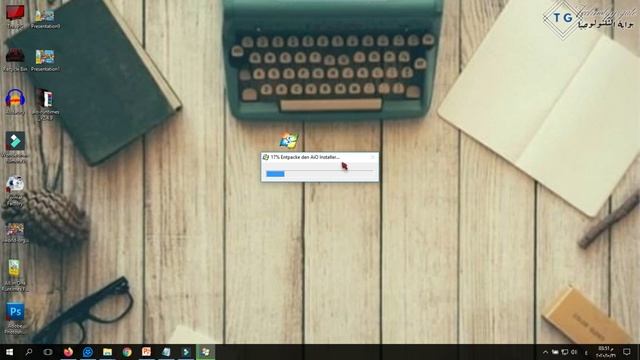640x360 pixels.
Task: Open the network tray icon
Action: pos(565,352)
